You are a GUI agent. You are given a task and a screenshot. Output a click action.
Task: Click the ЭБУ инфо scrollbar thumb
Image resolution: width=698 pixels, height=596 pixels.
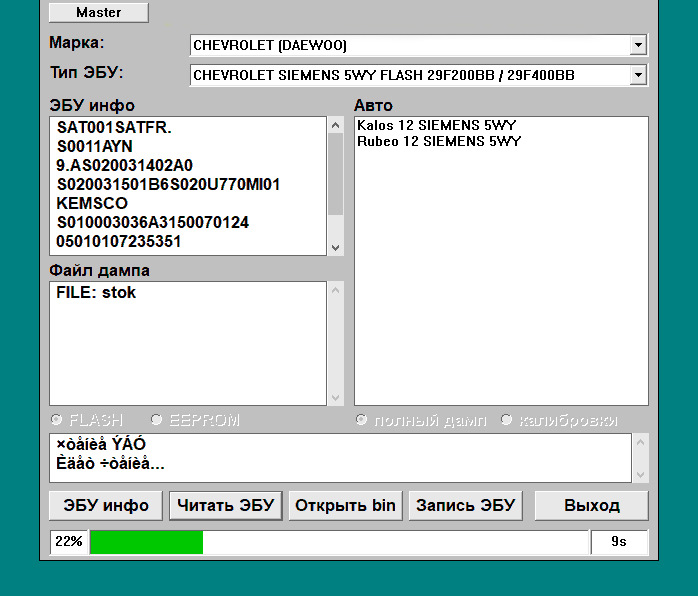pos(336,174)
